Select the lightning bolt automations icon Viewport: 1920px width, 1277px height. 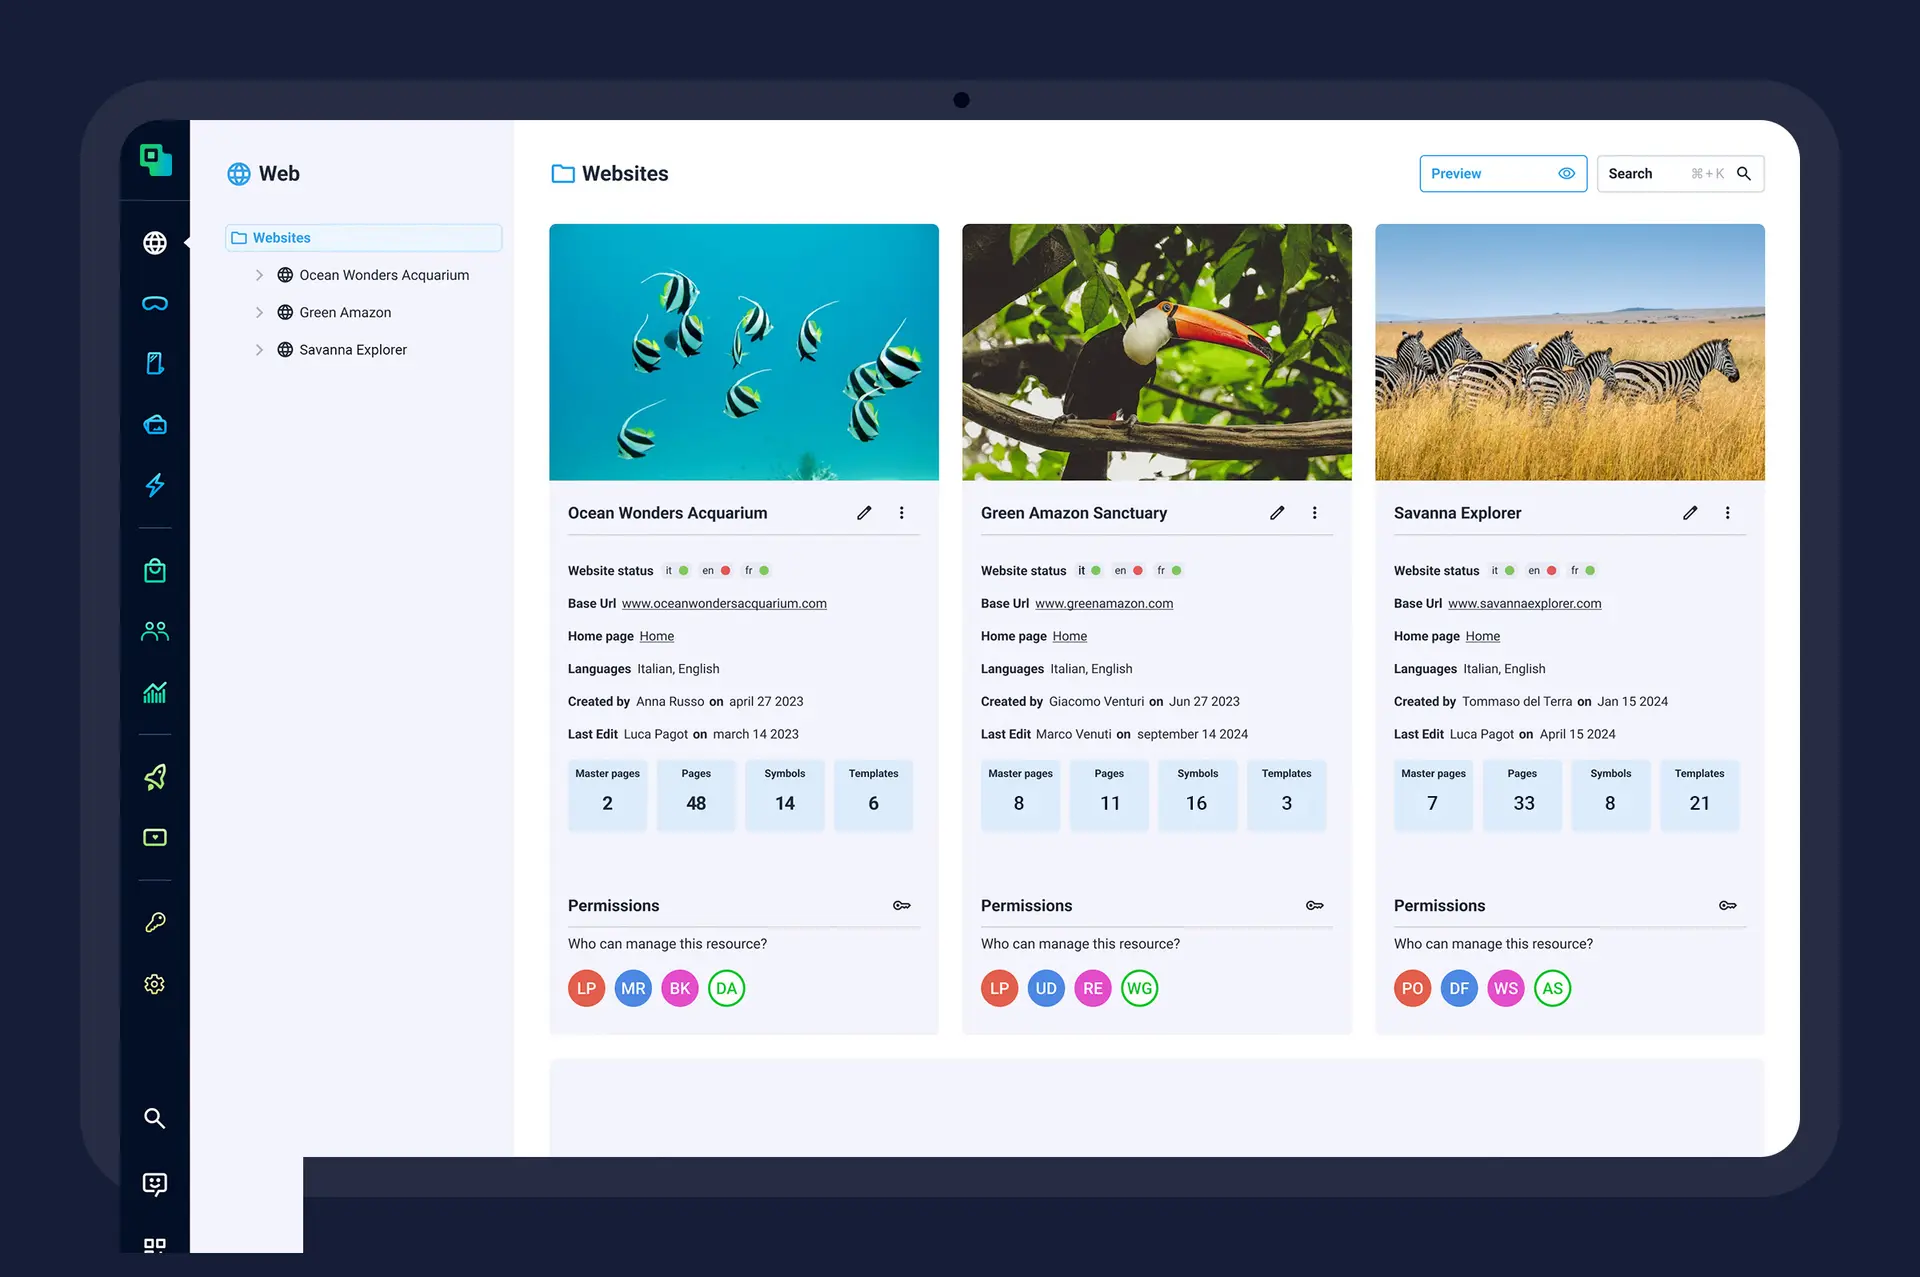click(x=155, y=486)
